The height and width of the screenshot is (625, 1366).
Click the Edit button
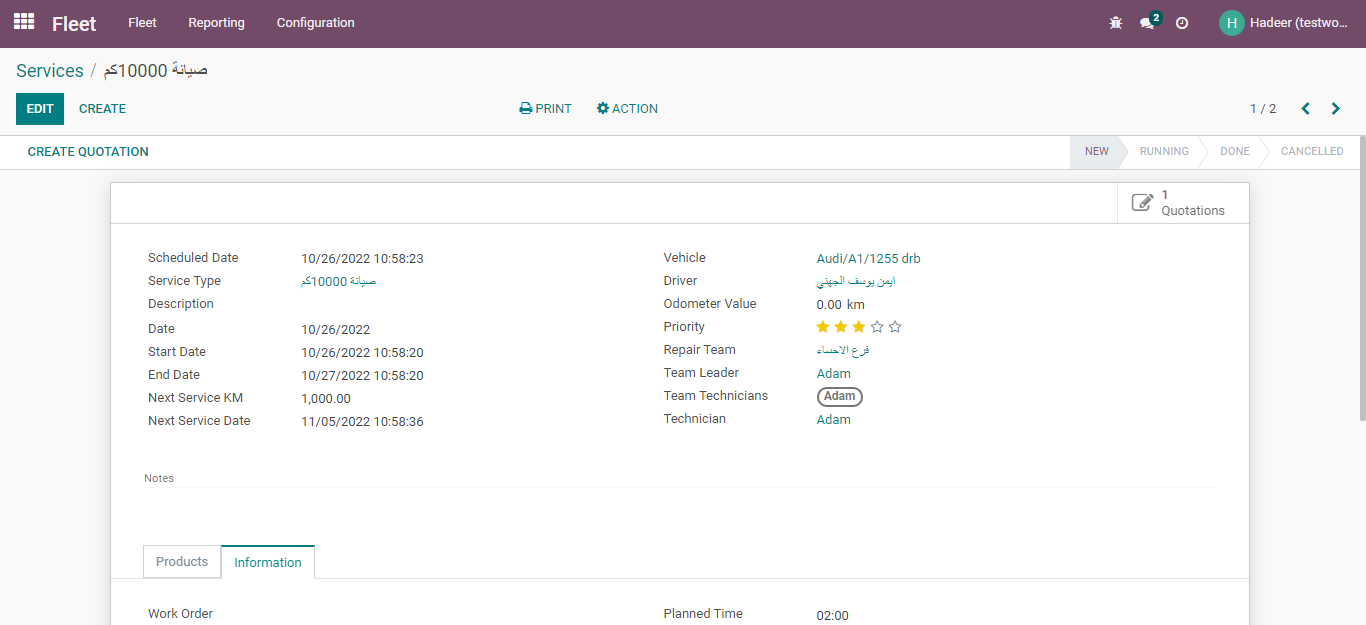(x=40, y=109)
